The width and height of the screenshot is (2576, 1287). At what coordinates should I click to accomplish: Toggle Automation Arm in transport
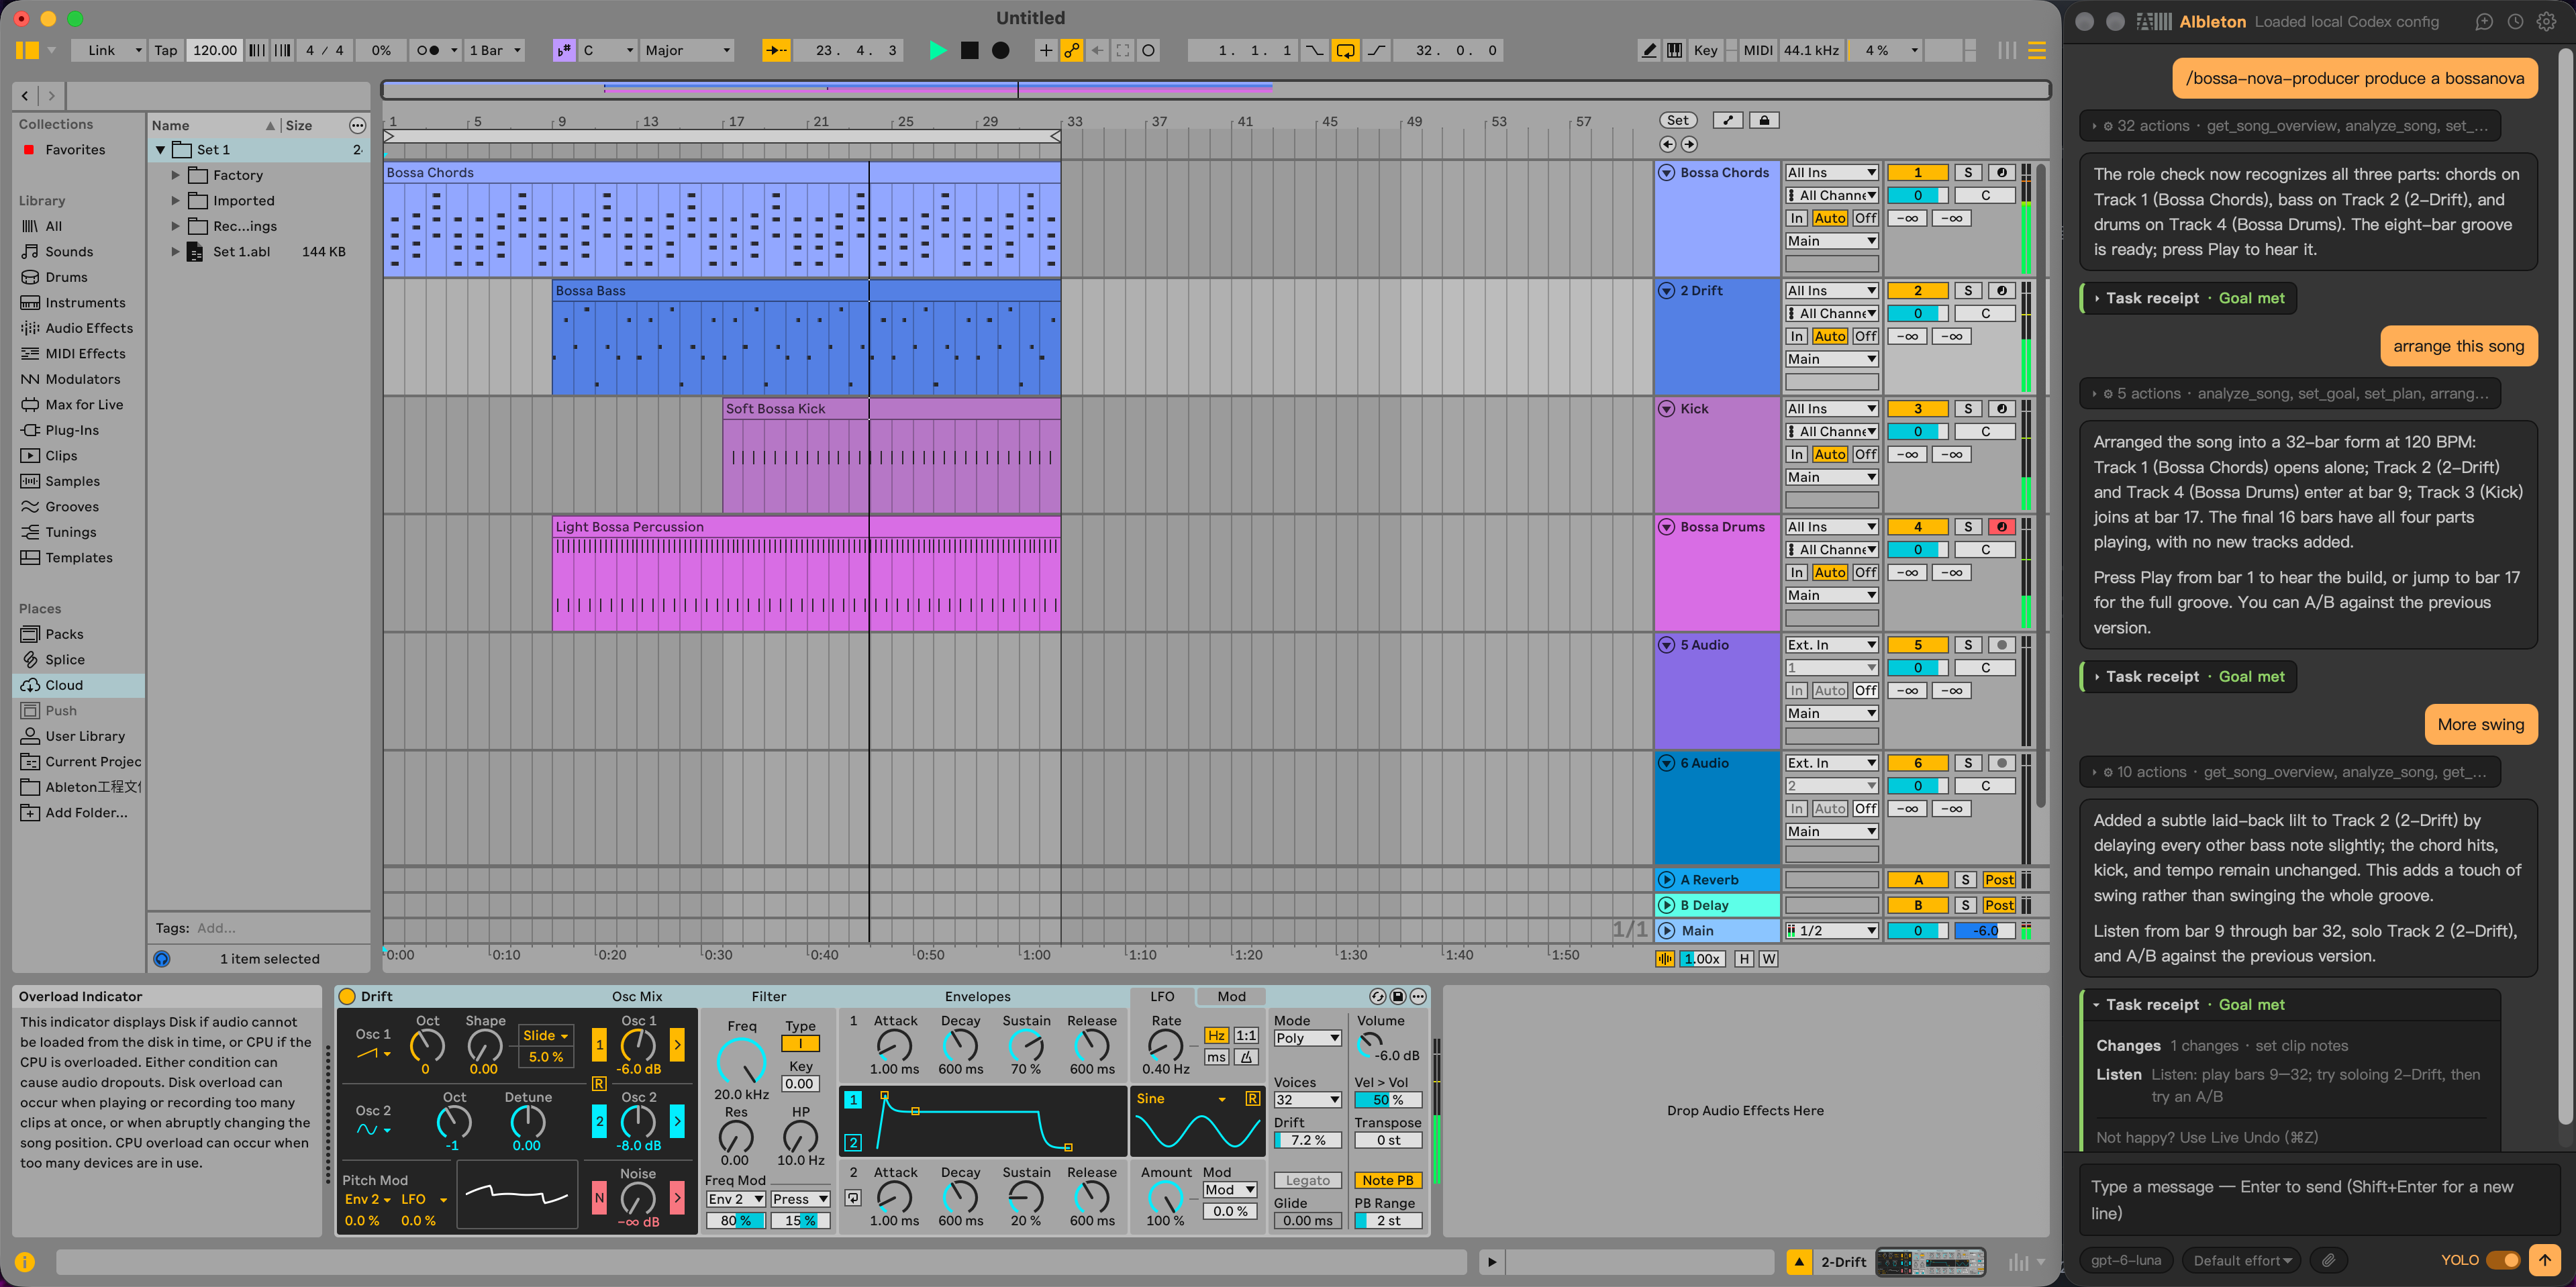[x=1072, y=50]
